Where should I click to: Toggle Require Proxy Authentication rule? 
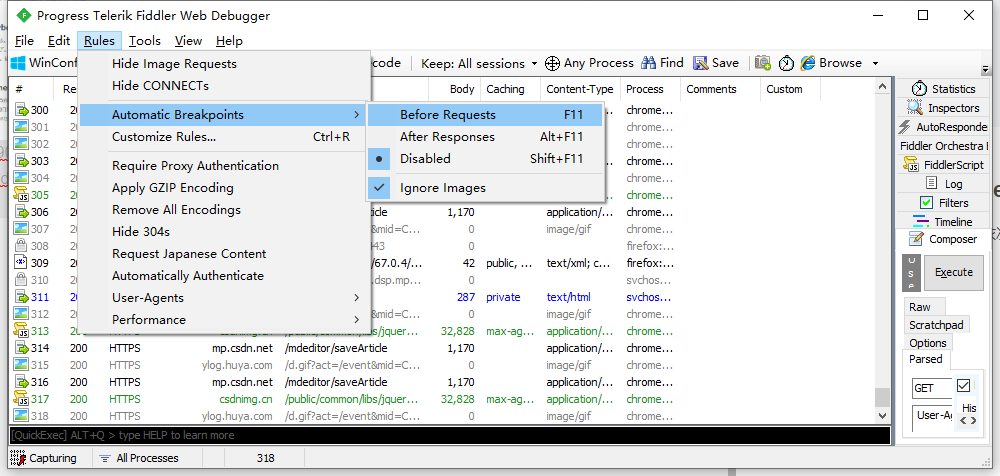(225, 166)
